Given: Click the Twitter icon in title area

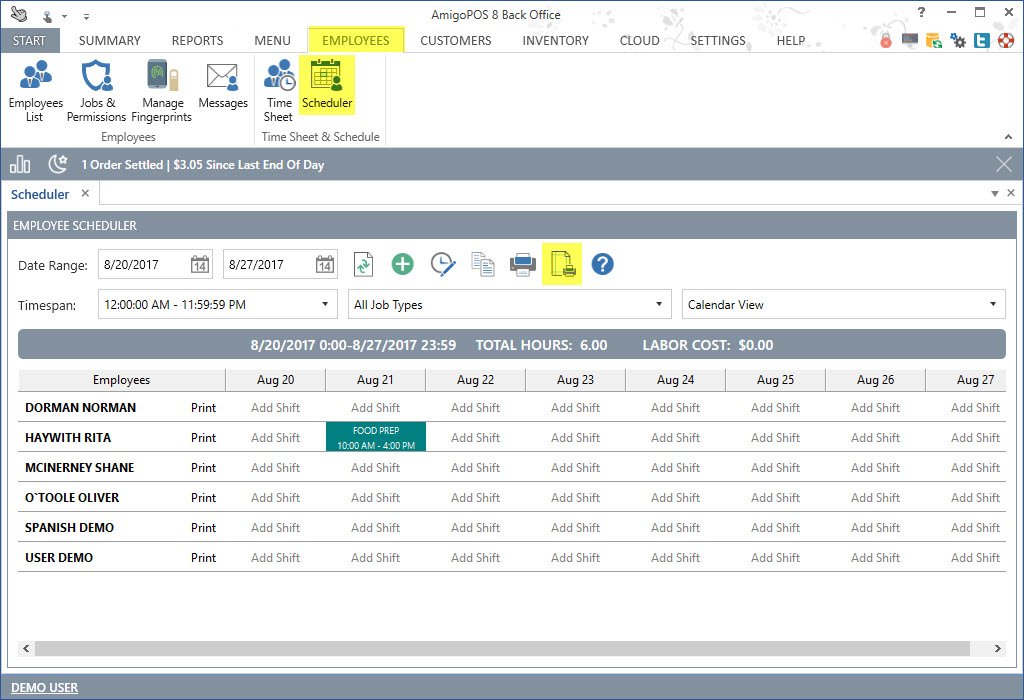Looking at the screenshot, I should 980,41.
